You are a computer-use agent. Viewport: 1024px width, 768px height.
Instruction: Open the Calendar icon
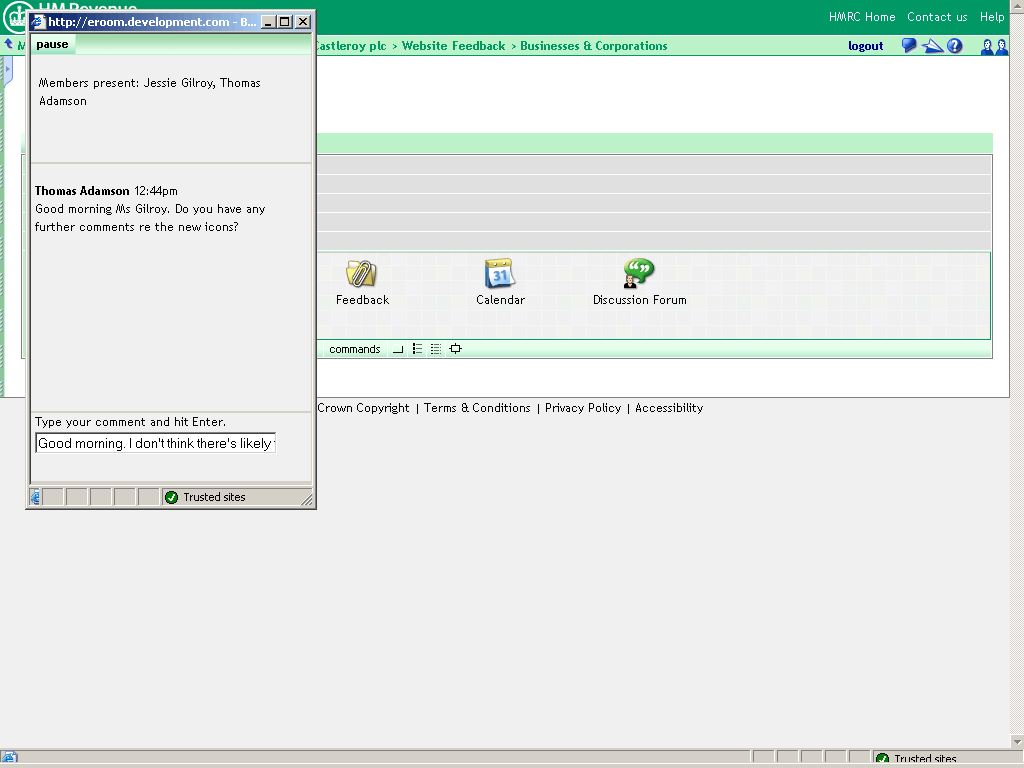tap(499, 274)
